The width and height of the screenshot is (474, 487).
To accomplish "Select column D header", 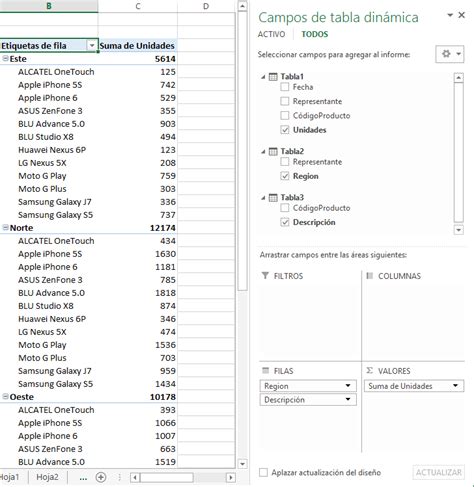I will point(206,6).
